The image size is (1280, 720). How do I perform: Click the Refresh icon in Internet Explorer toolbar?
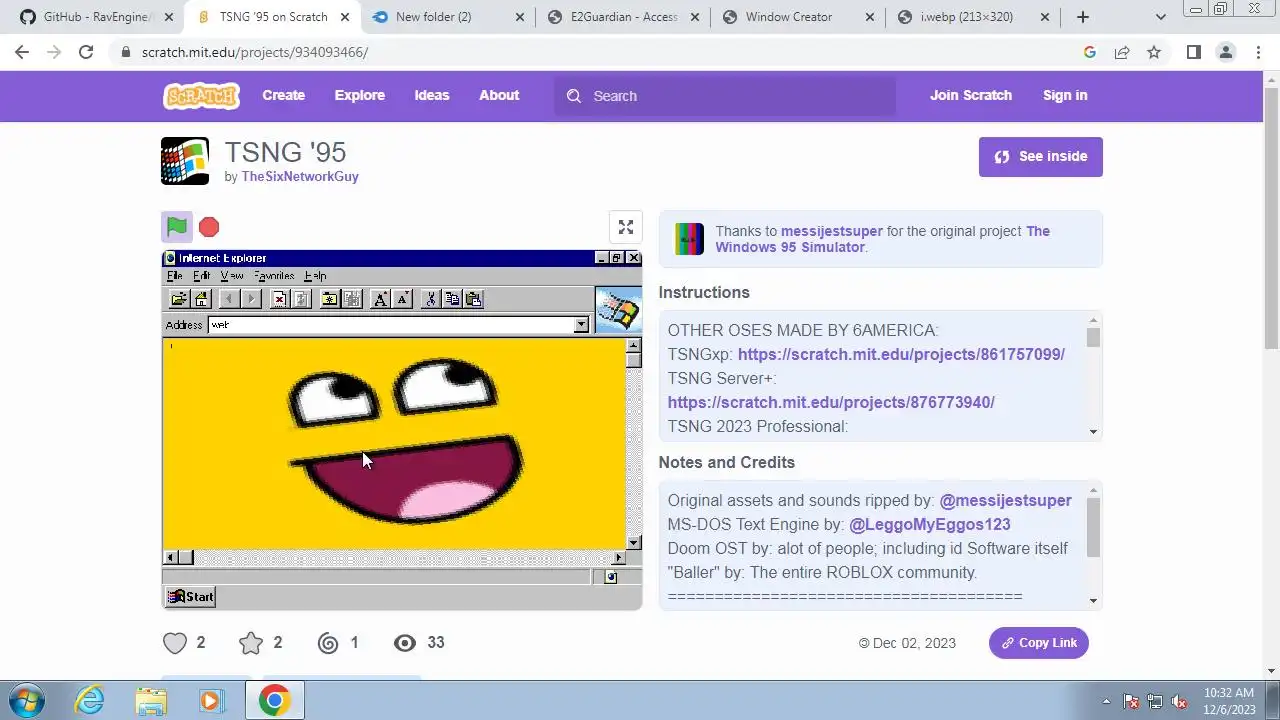coord(301,299)
